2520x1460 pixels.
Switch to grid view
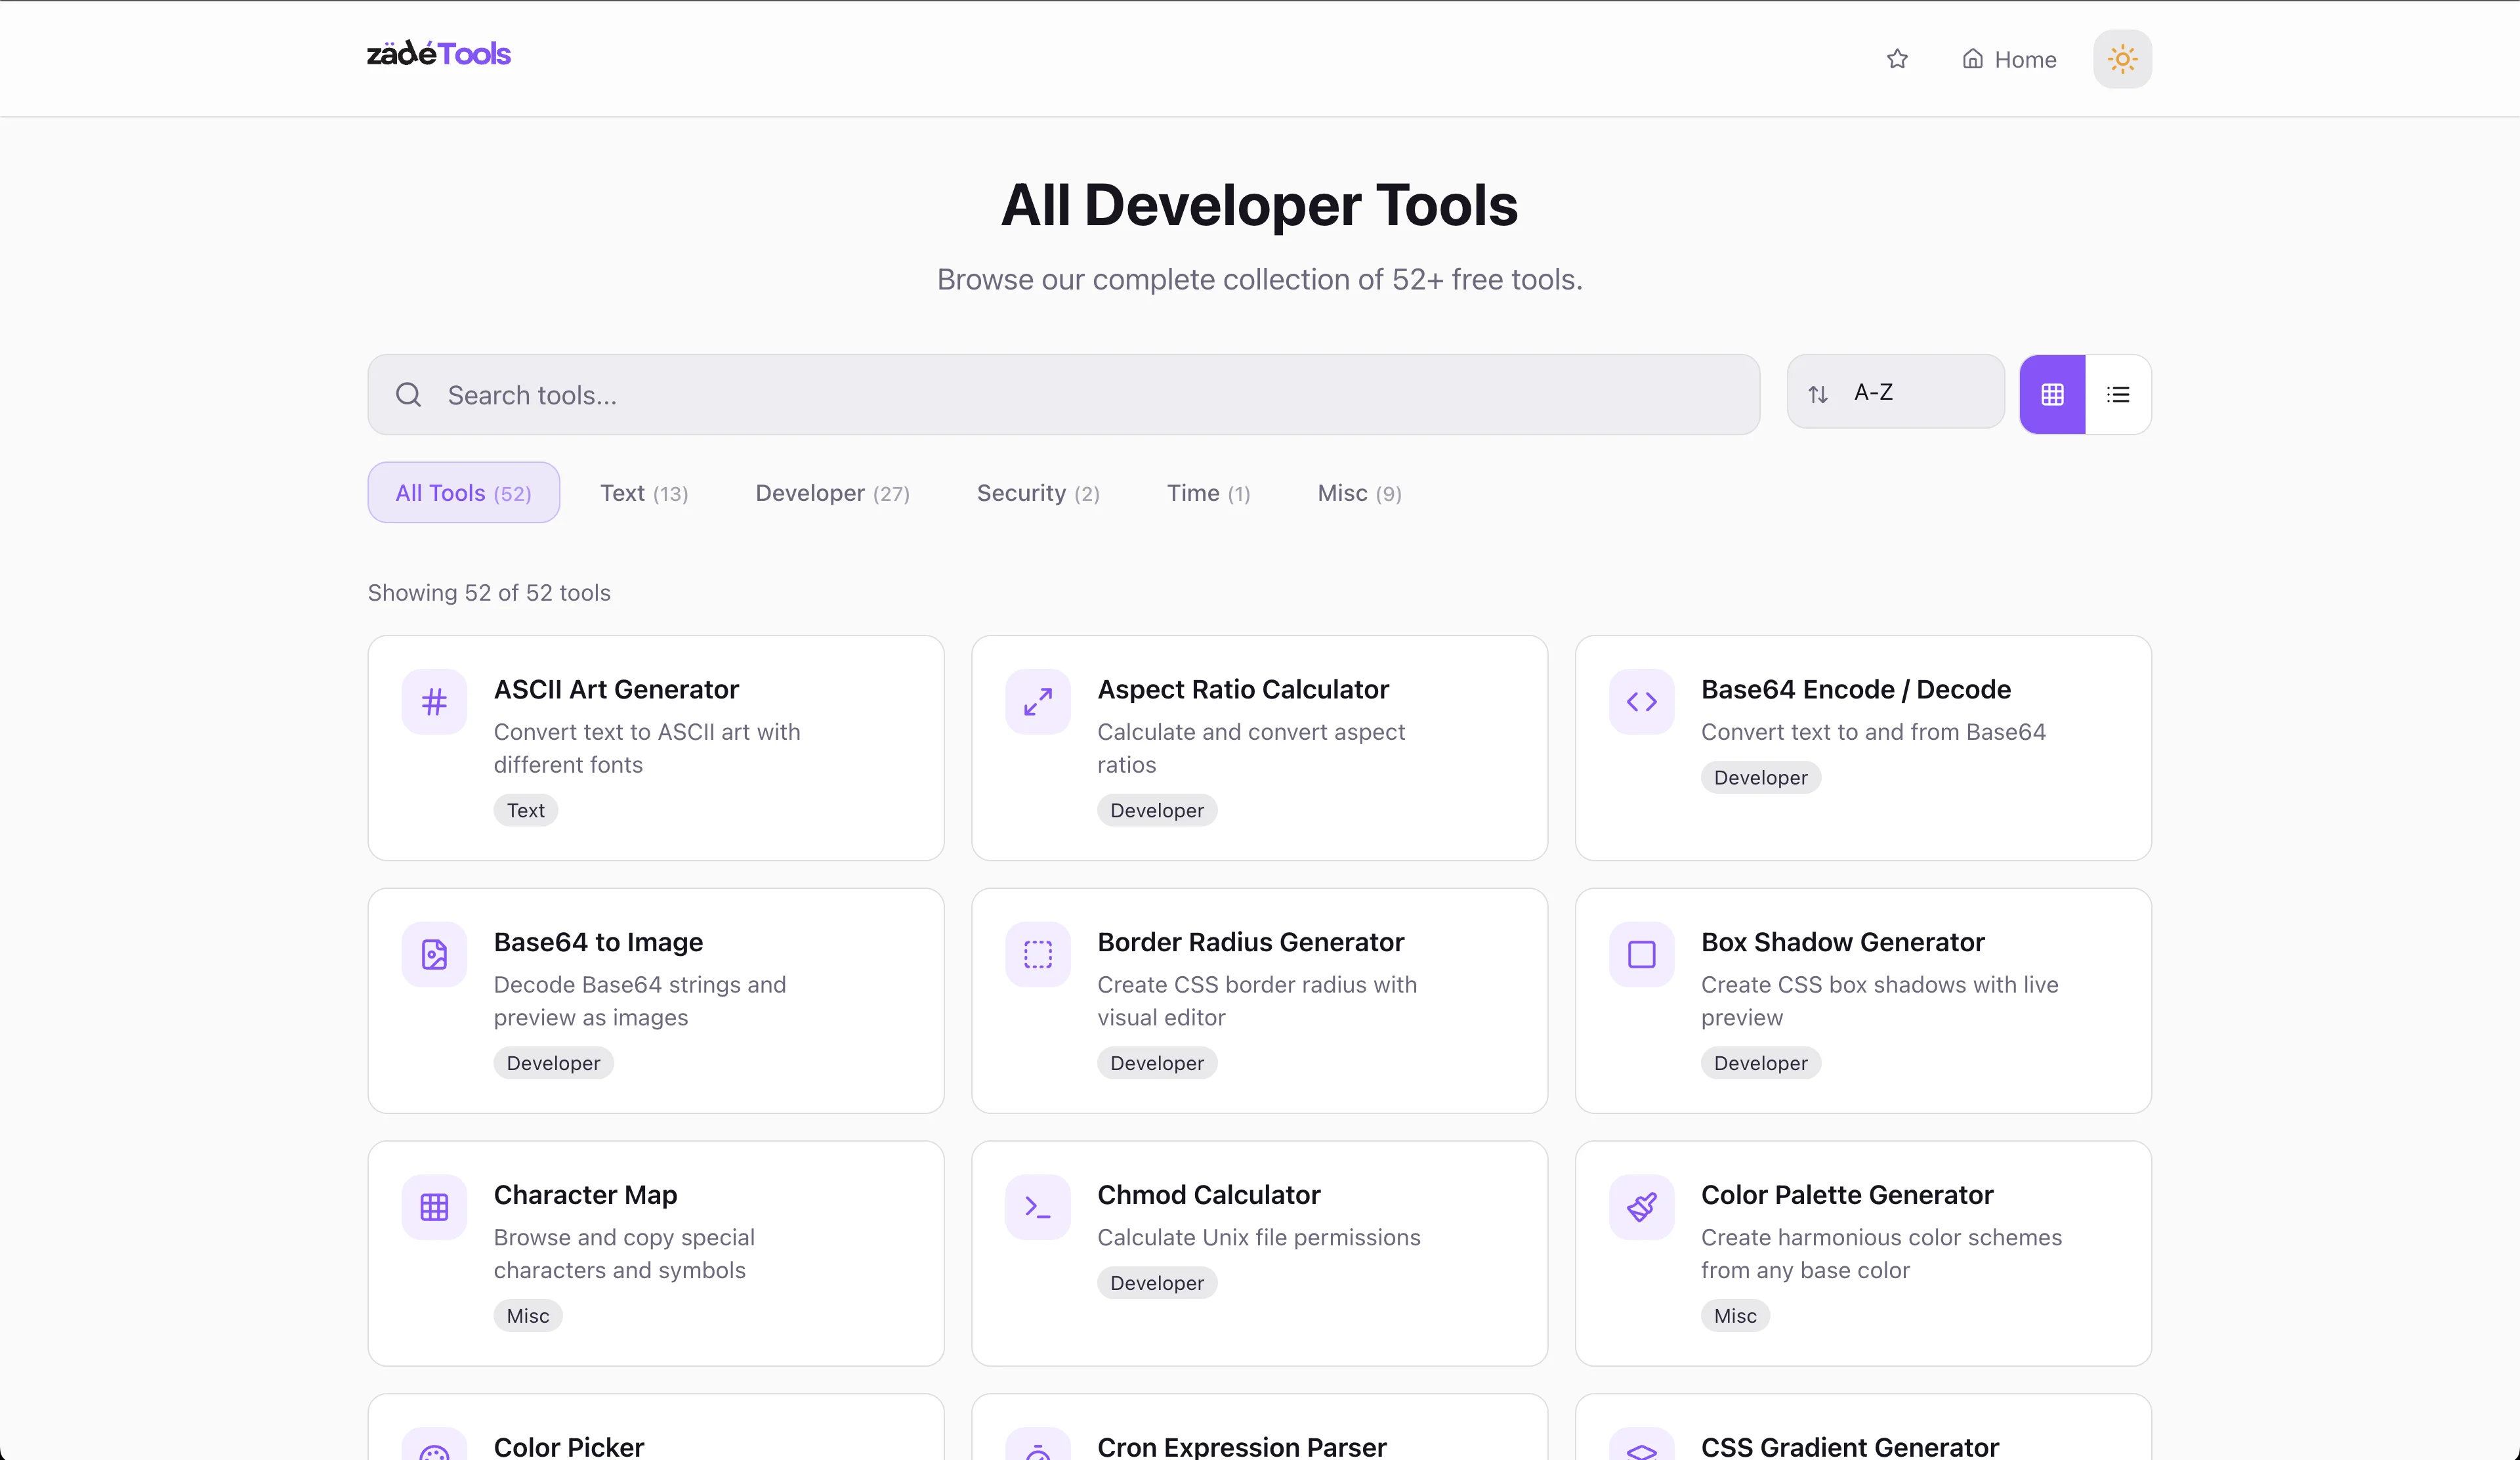(2052, 394)
